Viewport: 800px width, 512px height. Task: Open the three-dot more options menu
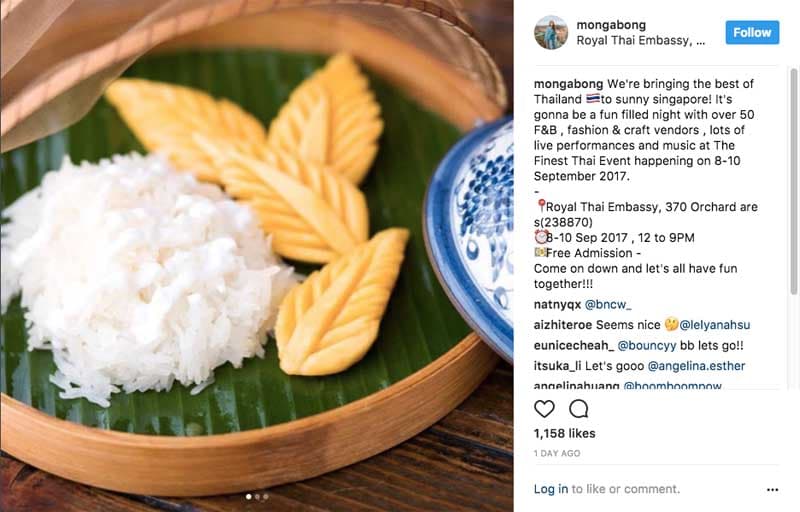(x=772, y=490)
